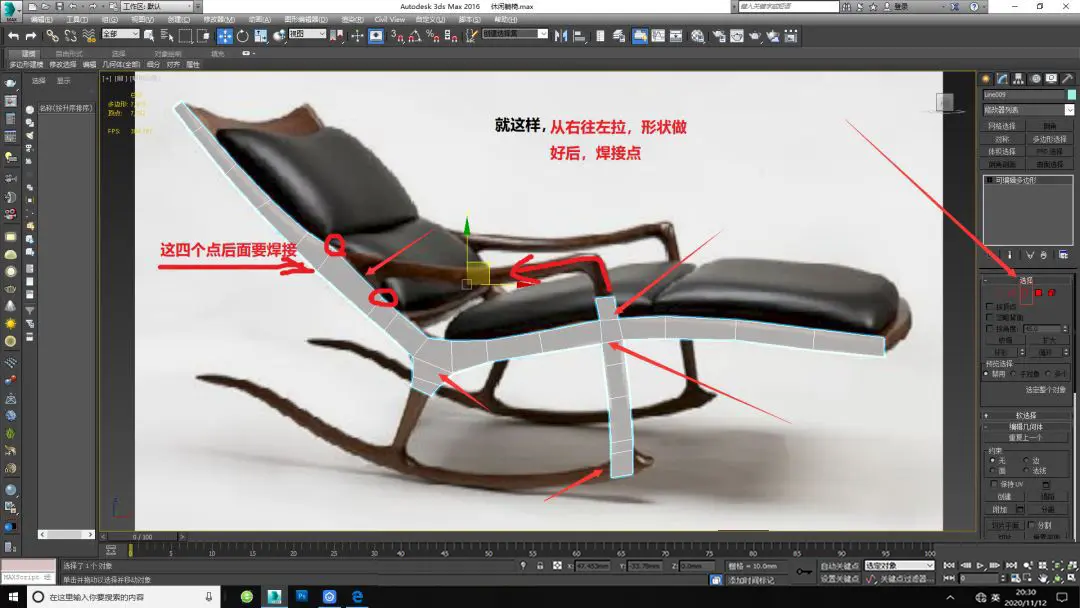
Task: Click the Redo arrow in main toolbar
Action: pos(31,36)
